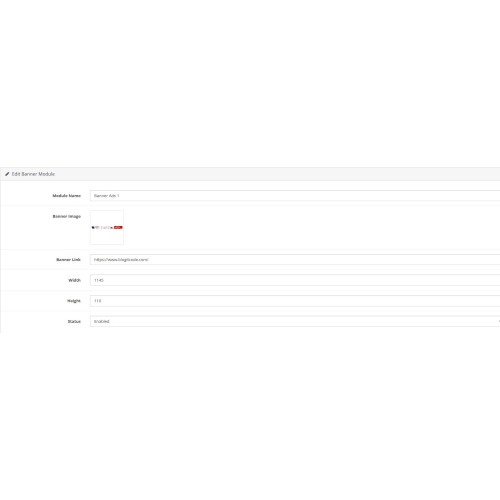500x500 pixels.
Task: Click the red badge in banner preview
Action: 118,227
